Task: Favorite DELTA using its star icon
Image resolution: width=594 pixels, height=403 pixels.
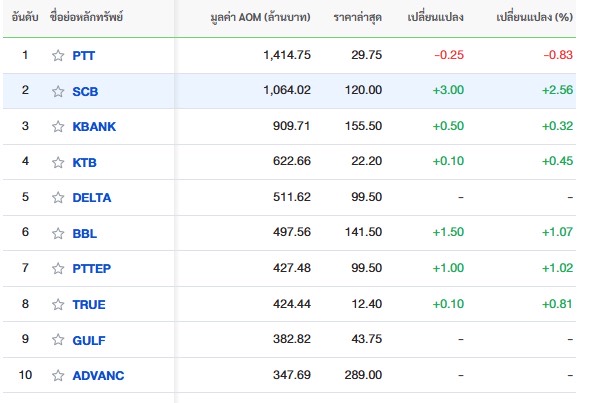Action: click(x=58, y=198)
